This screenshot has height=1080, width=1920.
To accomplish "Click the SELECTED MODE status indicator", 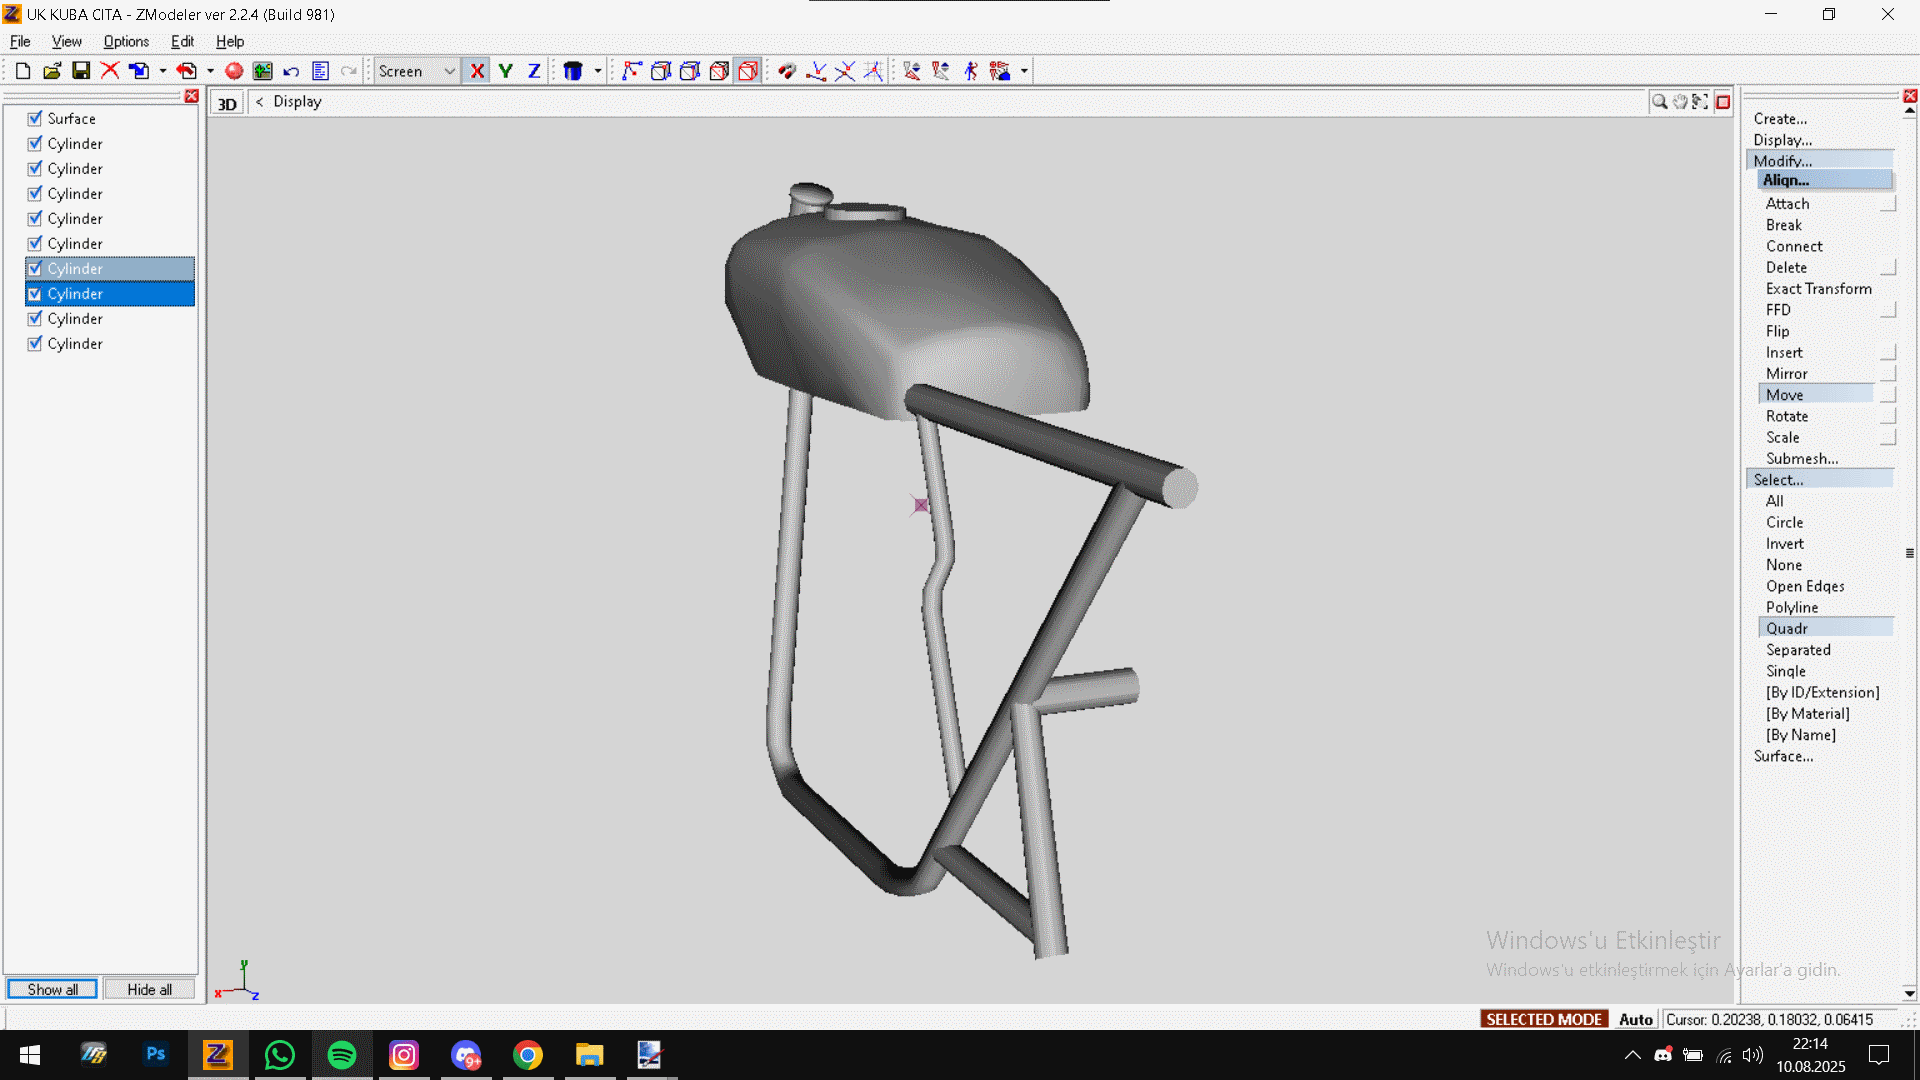I will pos(1543,1019).
